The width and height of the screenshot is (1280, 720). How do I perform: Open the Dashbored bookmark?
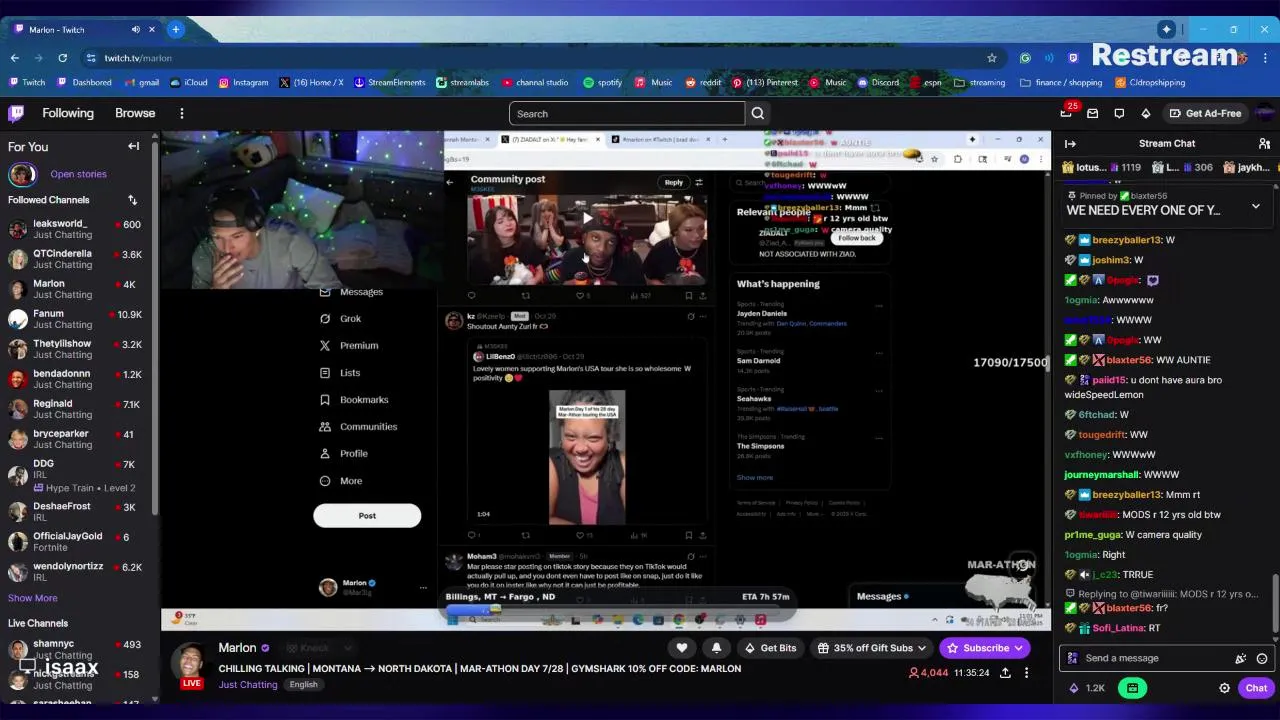click(x=84, y=83)
